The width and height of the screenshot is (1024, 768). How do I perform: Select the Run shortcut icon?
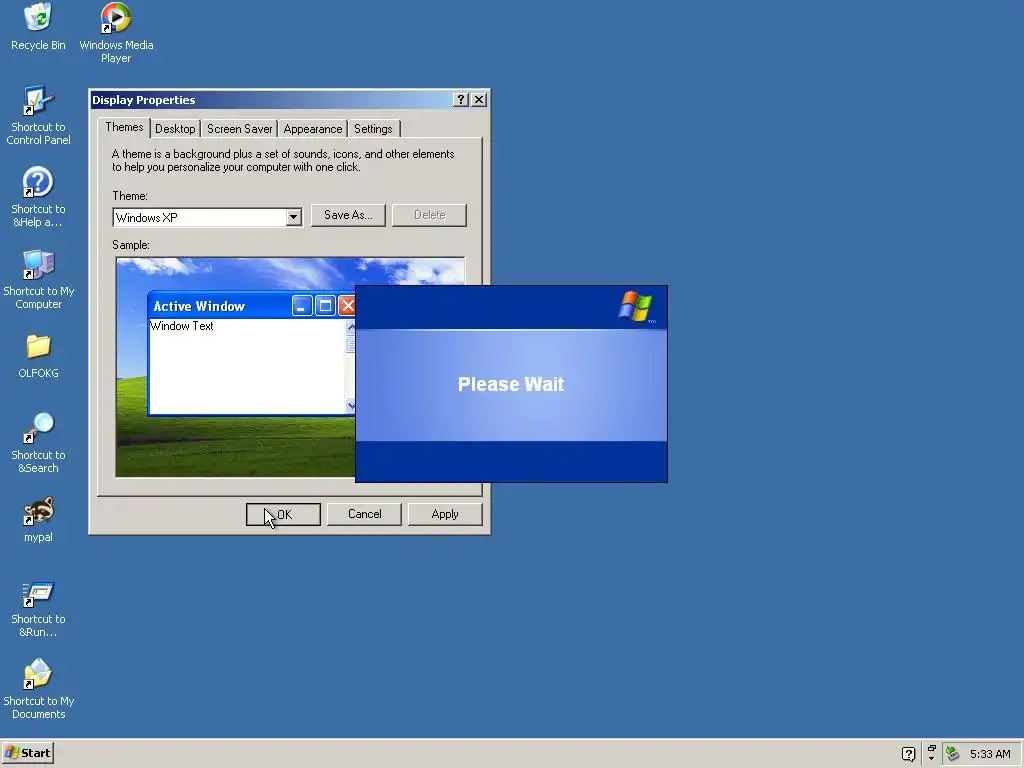[x=38, y=608]
